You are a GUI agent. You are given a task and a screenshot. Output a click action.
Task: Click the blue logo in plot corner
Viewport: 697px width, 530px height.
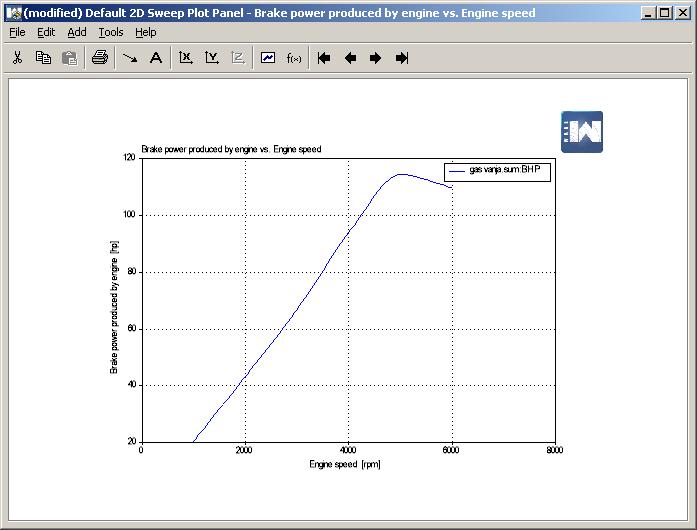point(582,132)
